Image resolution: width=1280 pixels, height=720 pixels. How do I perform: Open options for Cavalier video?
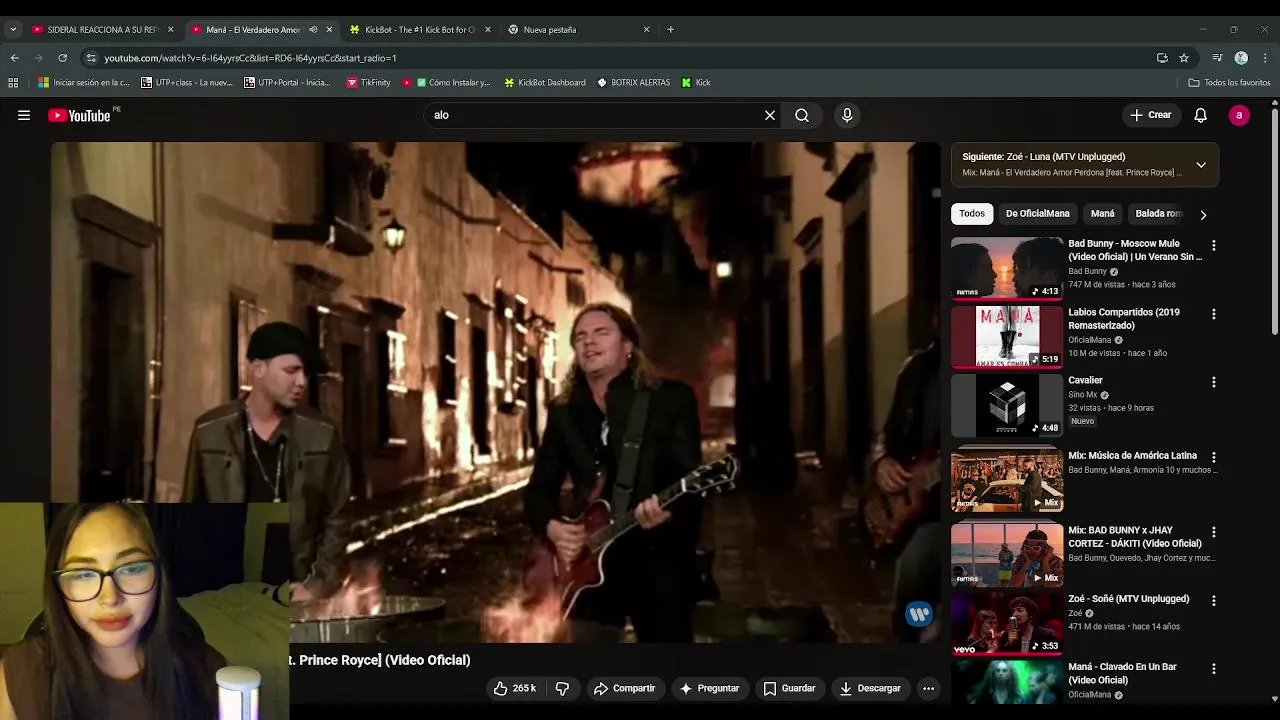tap(1214, 382)
